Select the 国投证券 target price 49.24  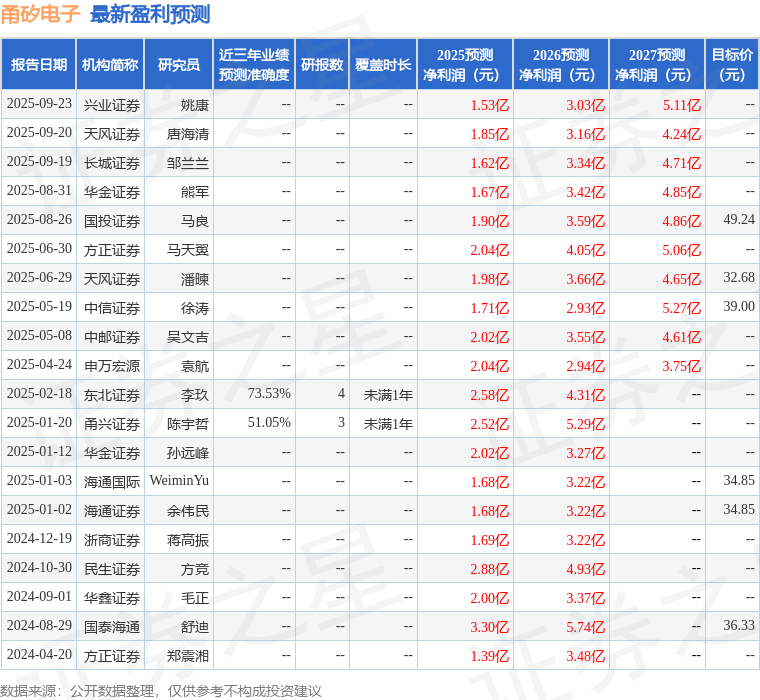739,220
